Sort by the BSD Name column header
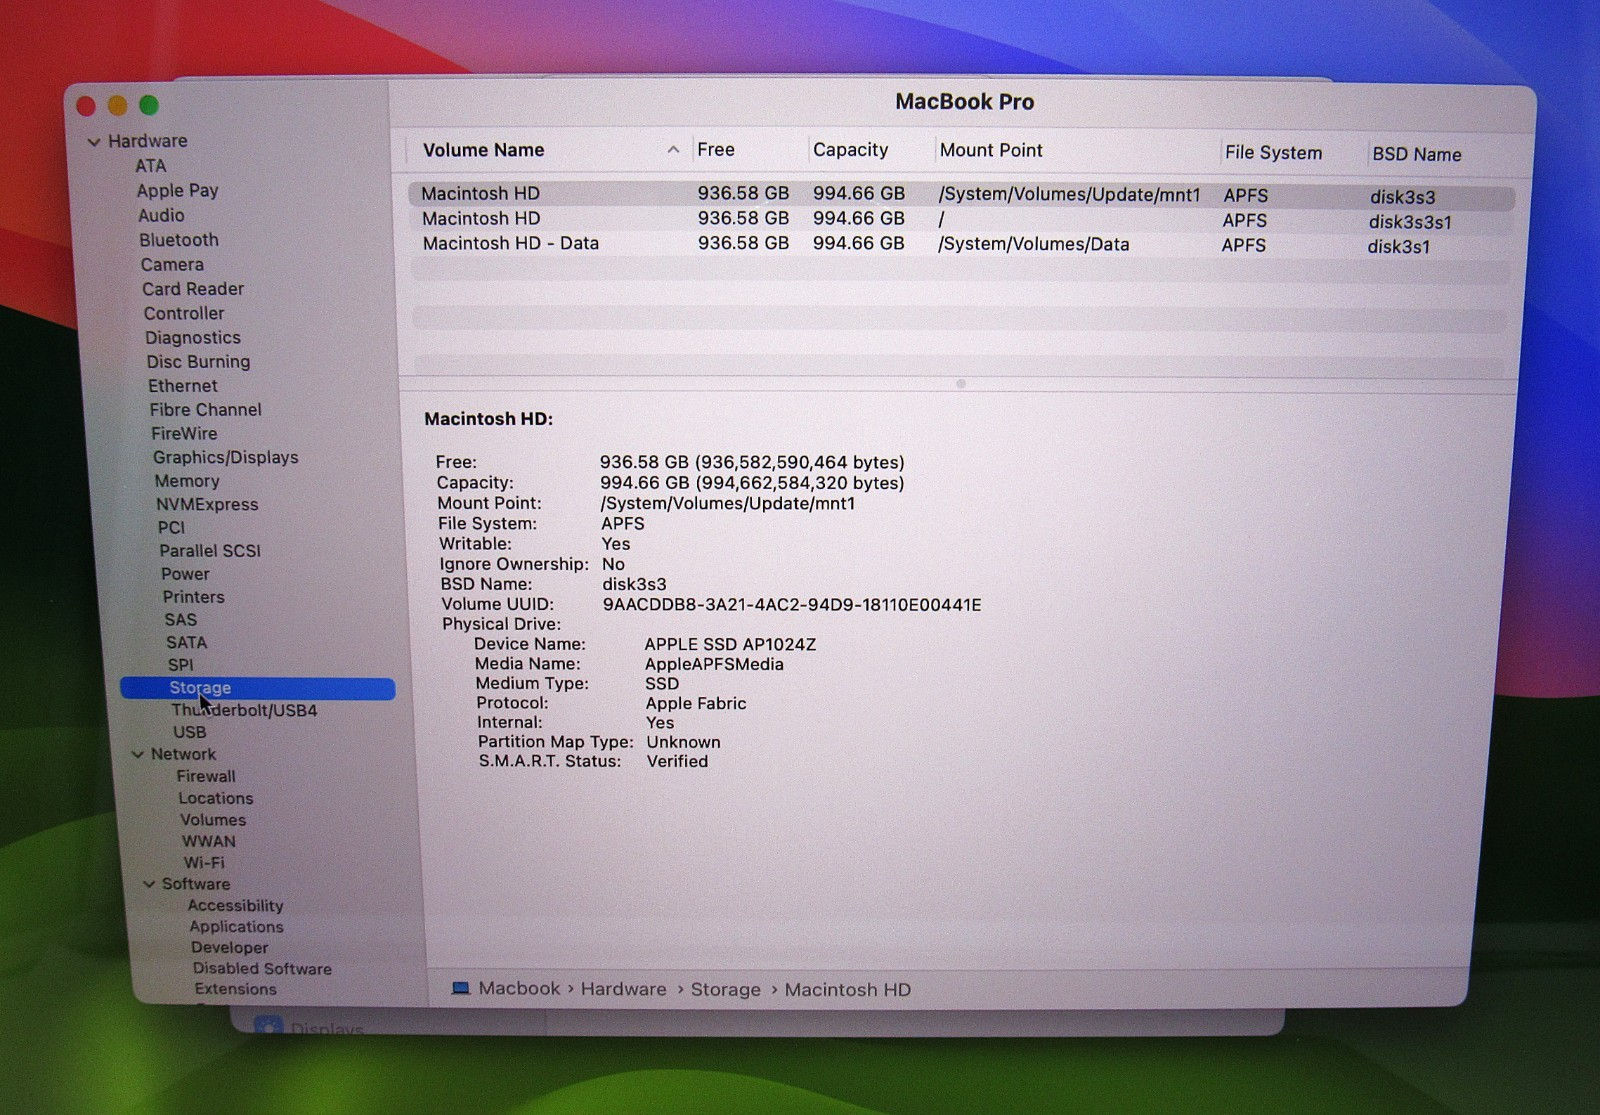The height and width of the screenshot is (1115, 1600). coord(1416,154)
